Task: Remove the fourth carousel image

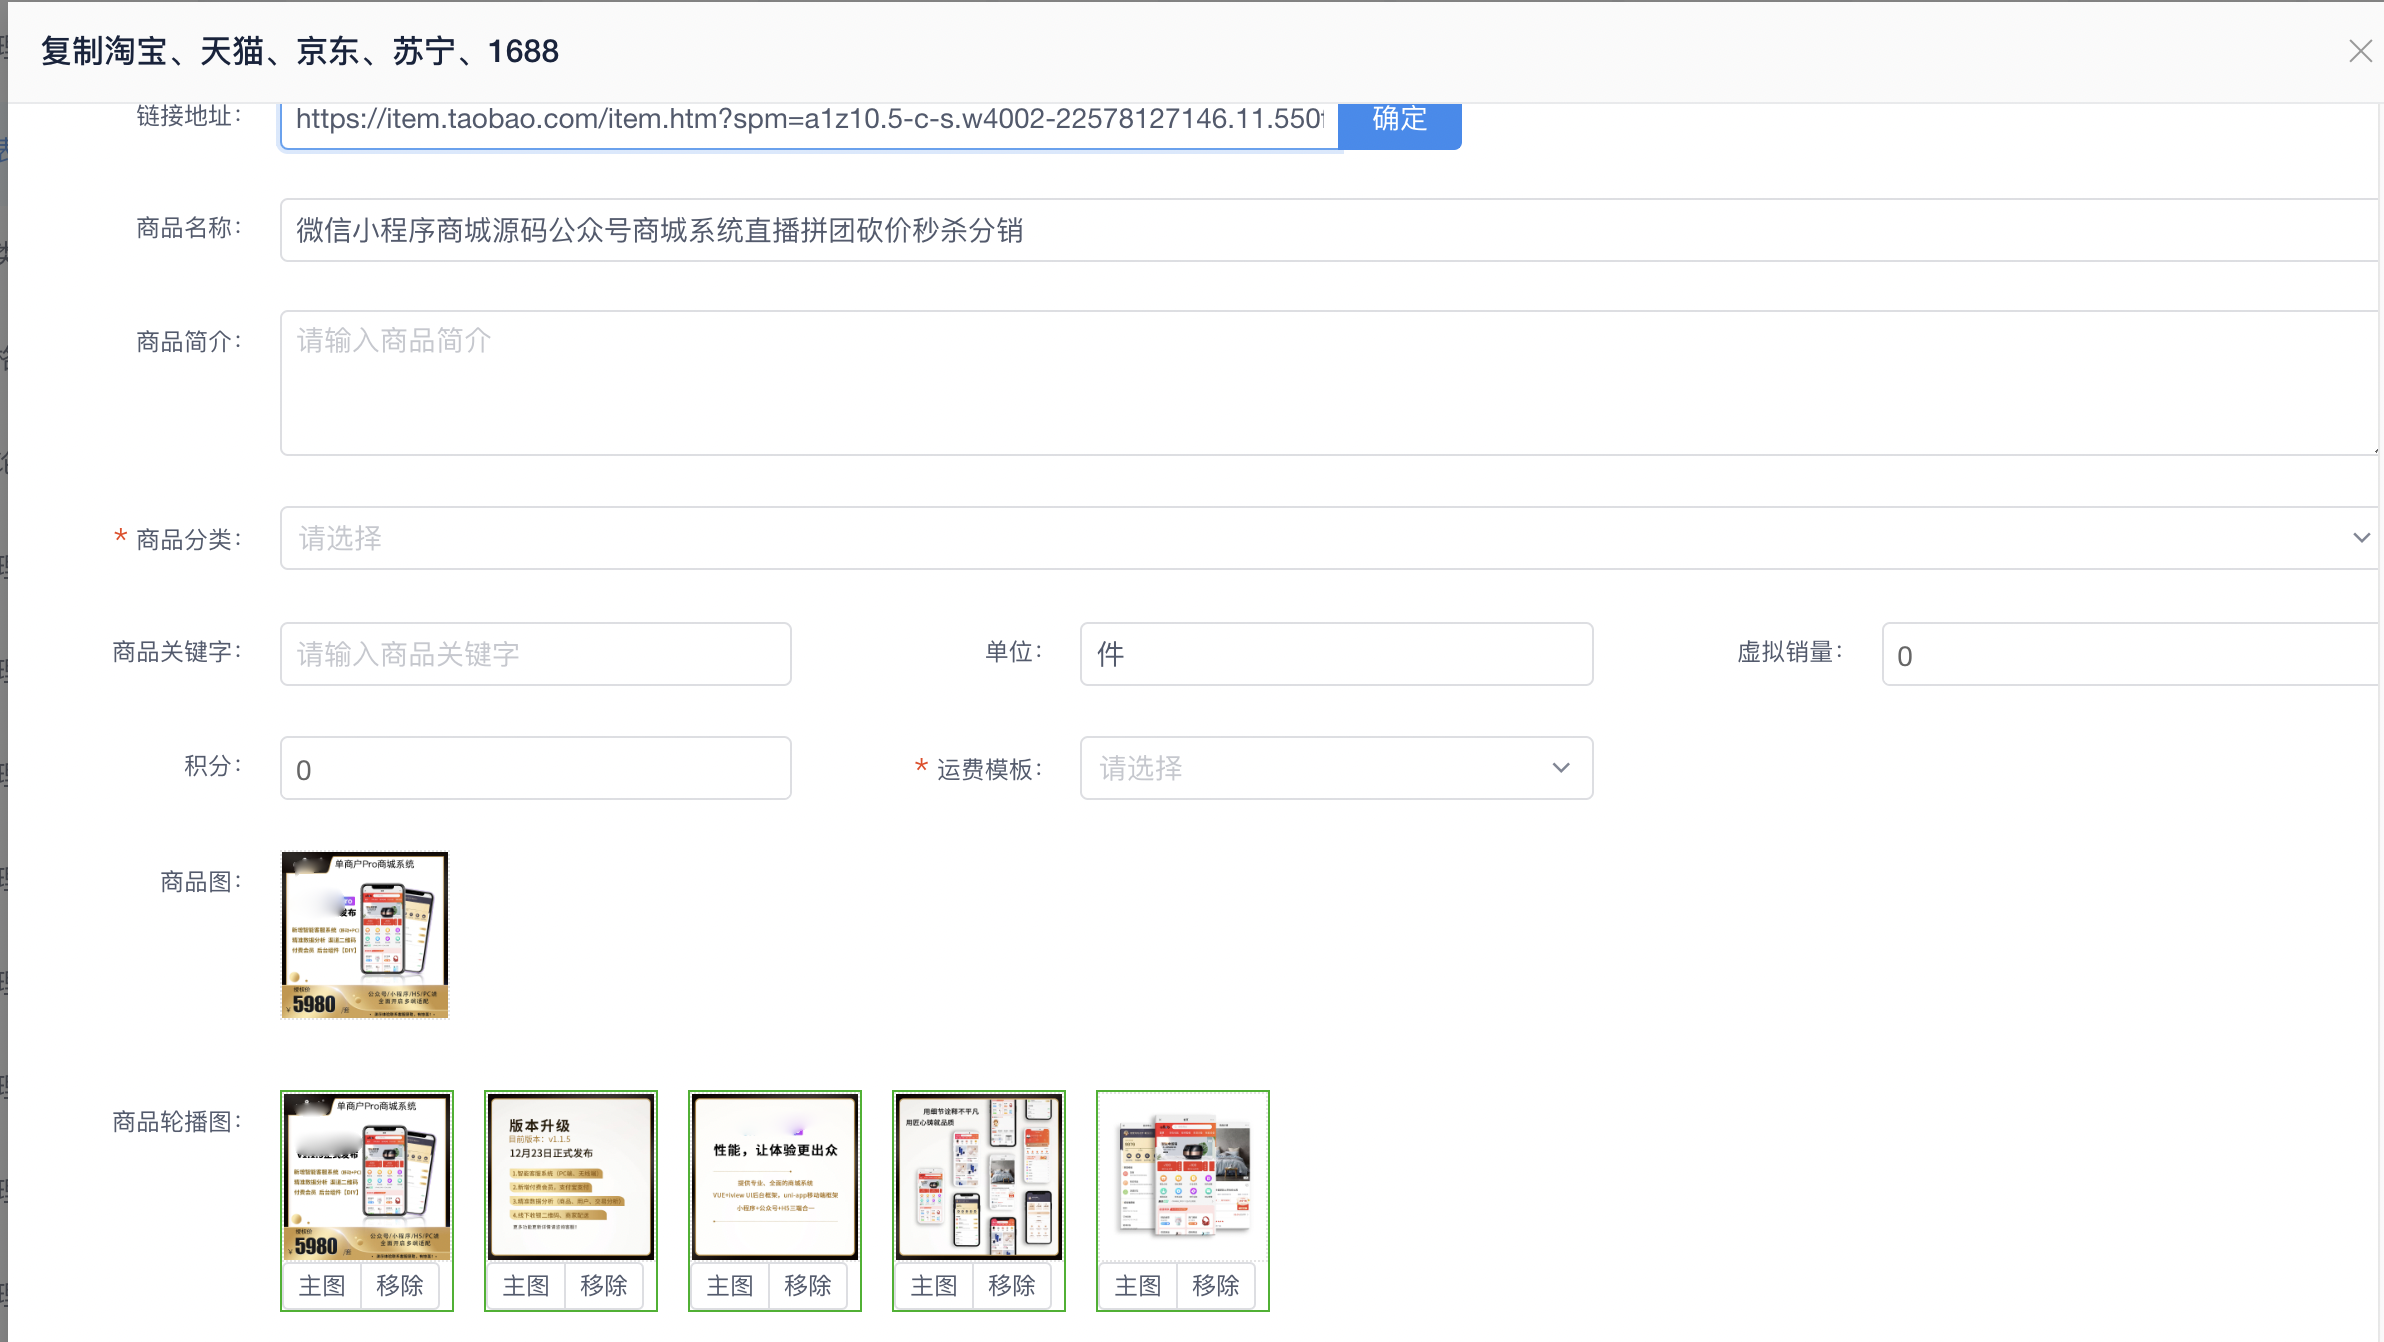Action: point(1011,1285)
